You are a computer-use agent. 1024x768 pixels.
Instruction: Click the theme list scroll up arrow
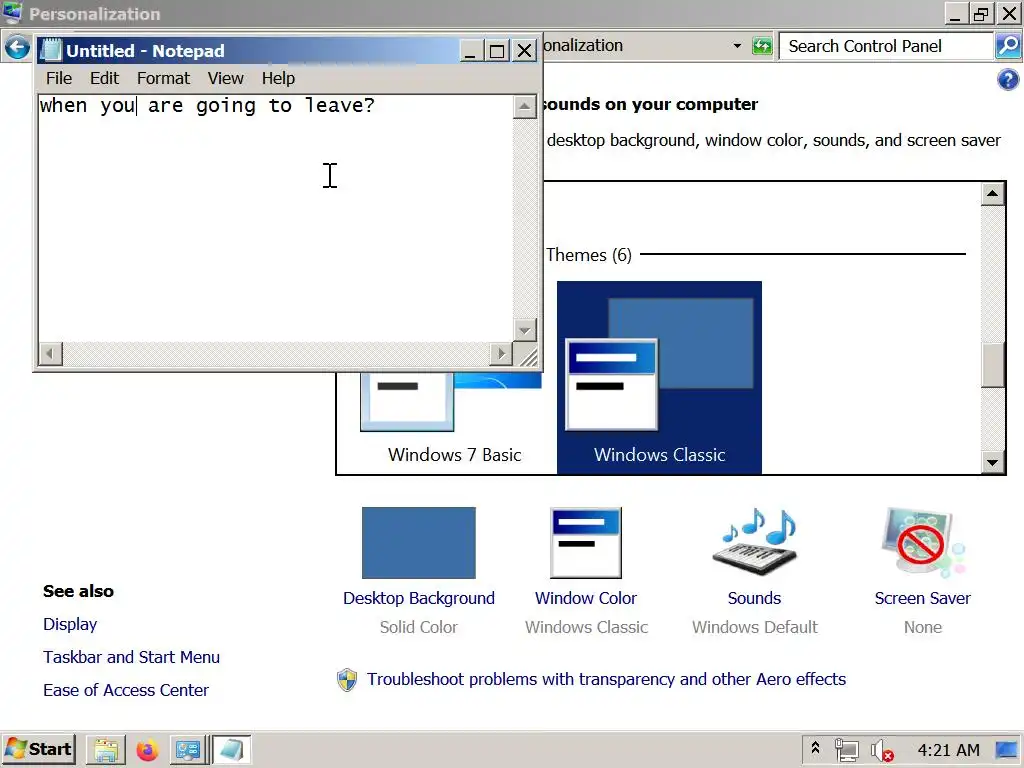click(993, 194)
